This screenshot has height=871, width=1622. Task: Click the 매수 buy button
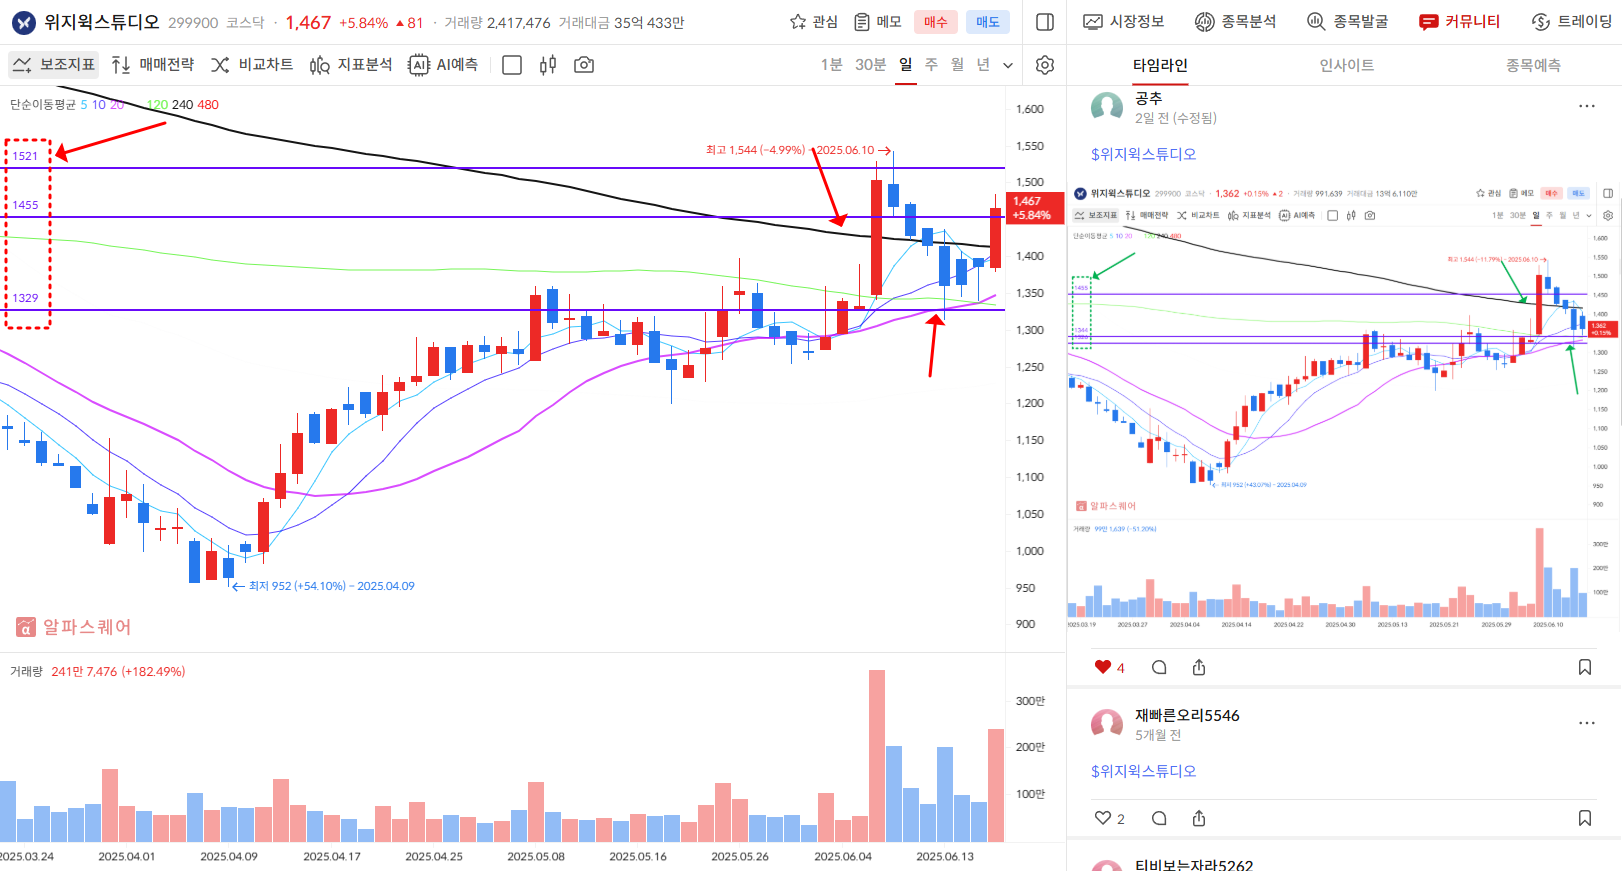coord(936,22)
